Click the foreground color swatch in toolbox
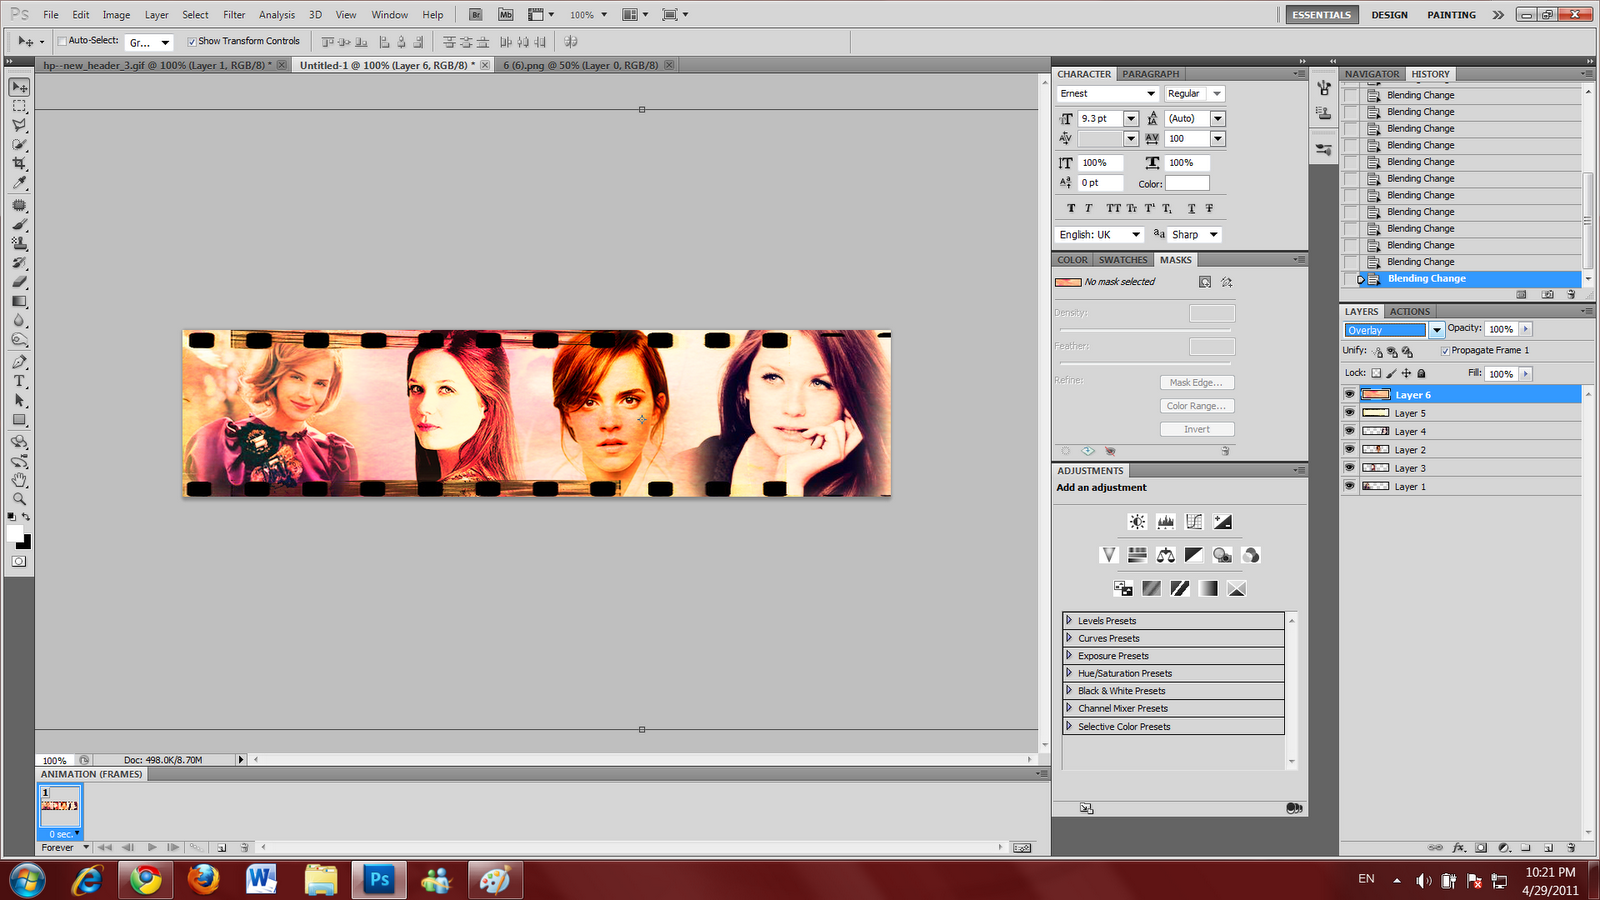This screenshot has height=900, width=1600. 15,534
